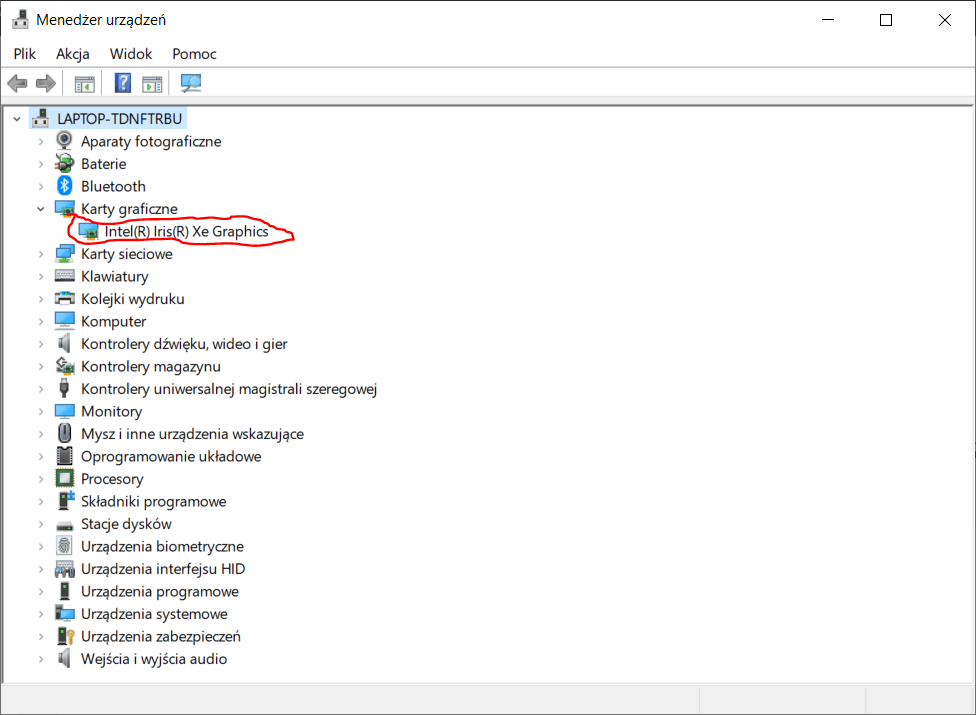Viewport: 976px width, 715px height.
Task: Open the Plik menu
Action: pyautogui.click(x=25, y=54)
